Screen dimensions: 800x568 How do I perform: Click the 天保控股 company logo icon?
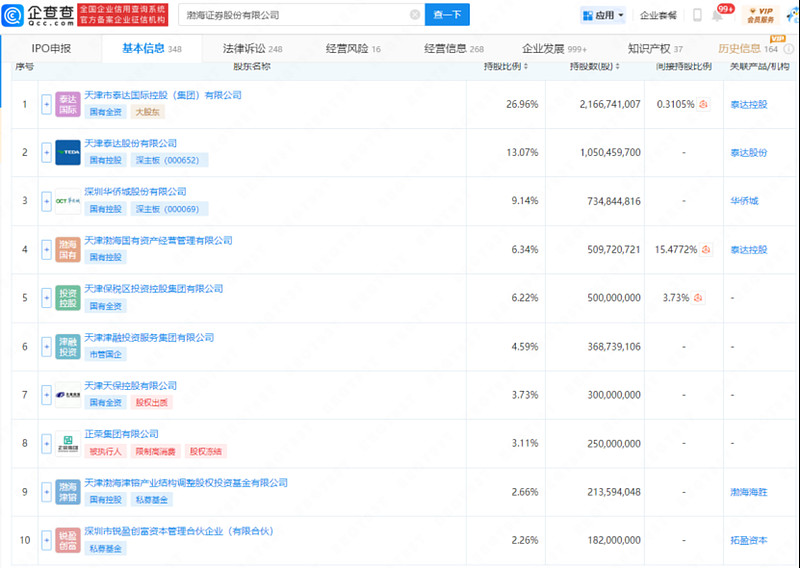pyautogui.click(x=68, y=395)
